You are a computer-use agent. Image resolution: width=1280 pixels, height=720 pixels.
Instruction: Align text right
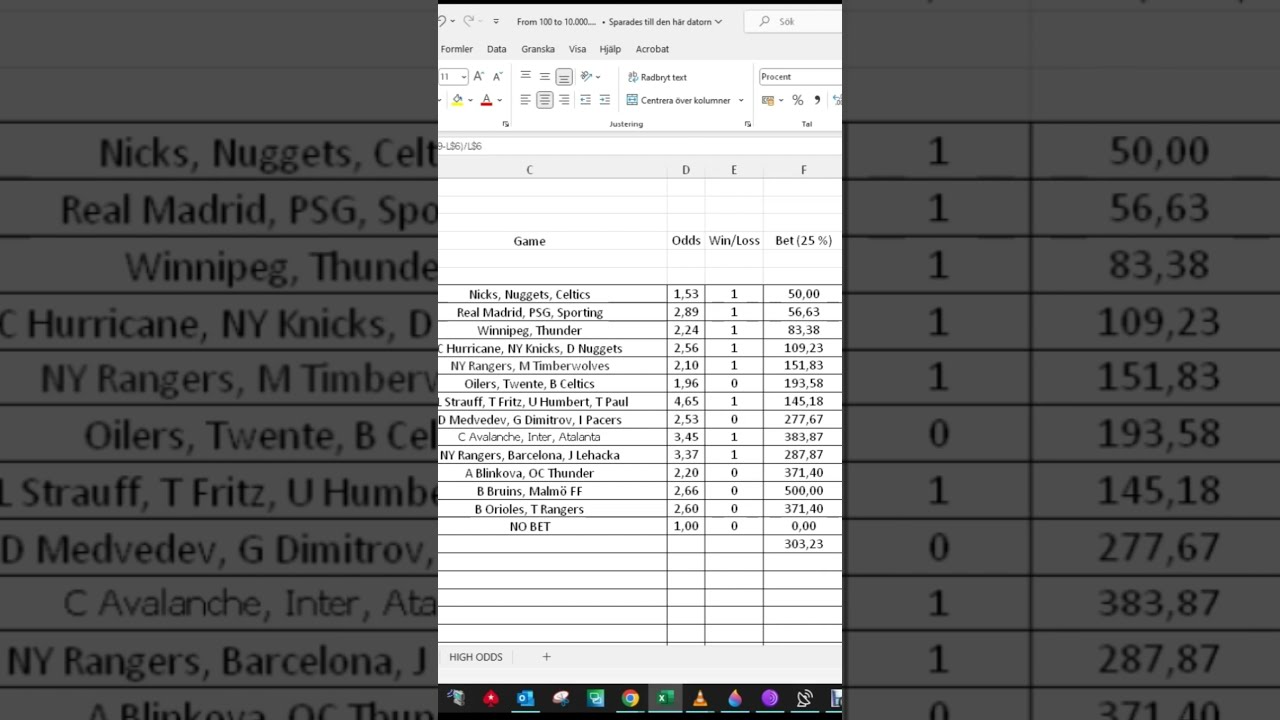coord(564,100)
